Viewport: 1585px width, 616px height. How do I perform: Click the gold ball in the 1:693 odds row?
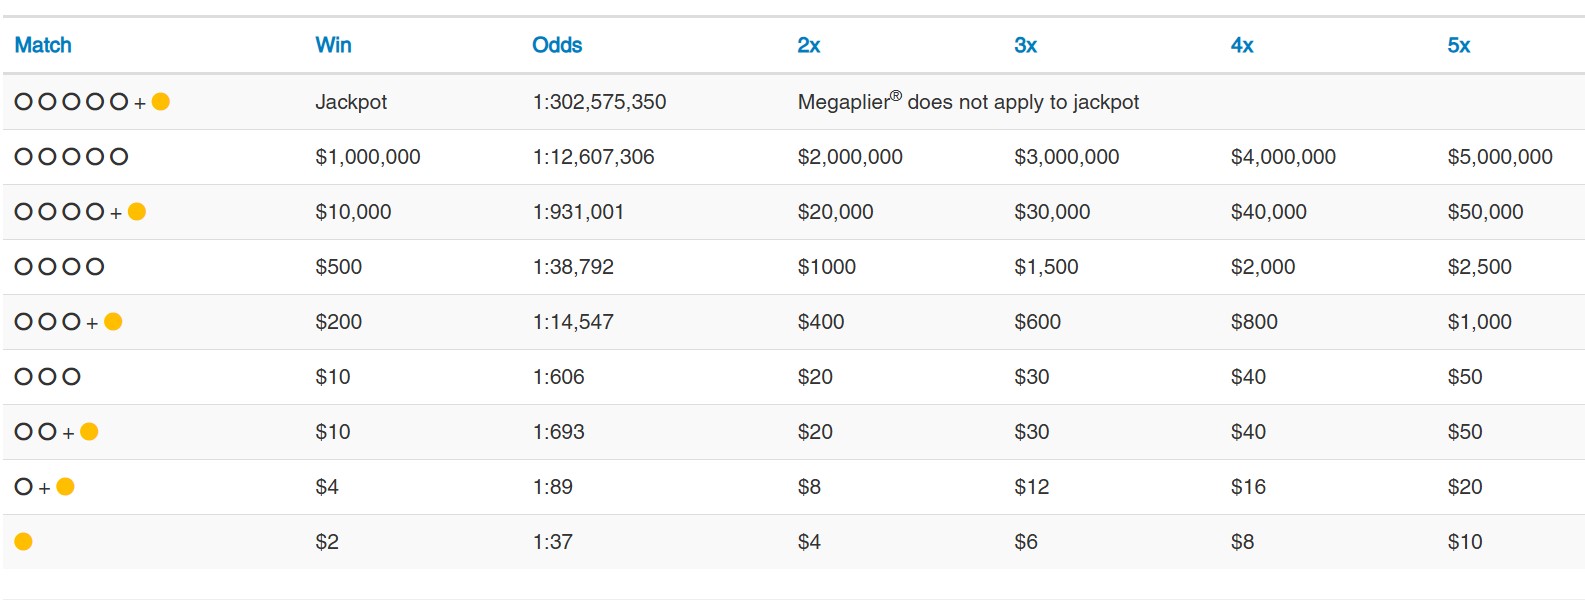click(x=89, y=431)
